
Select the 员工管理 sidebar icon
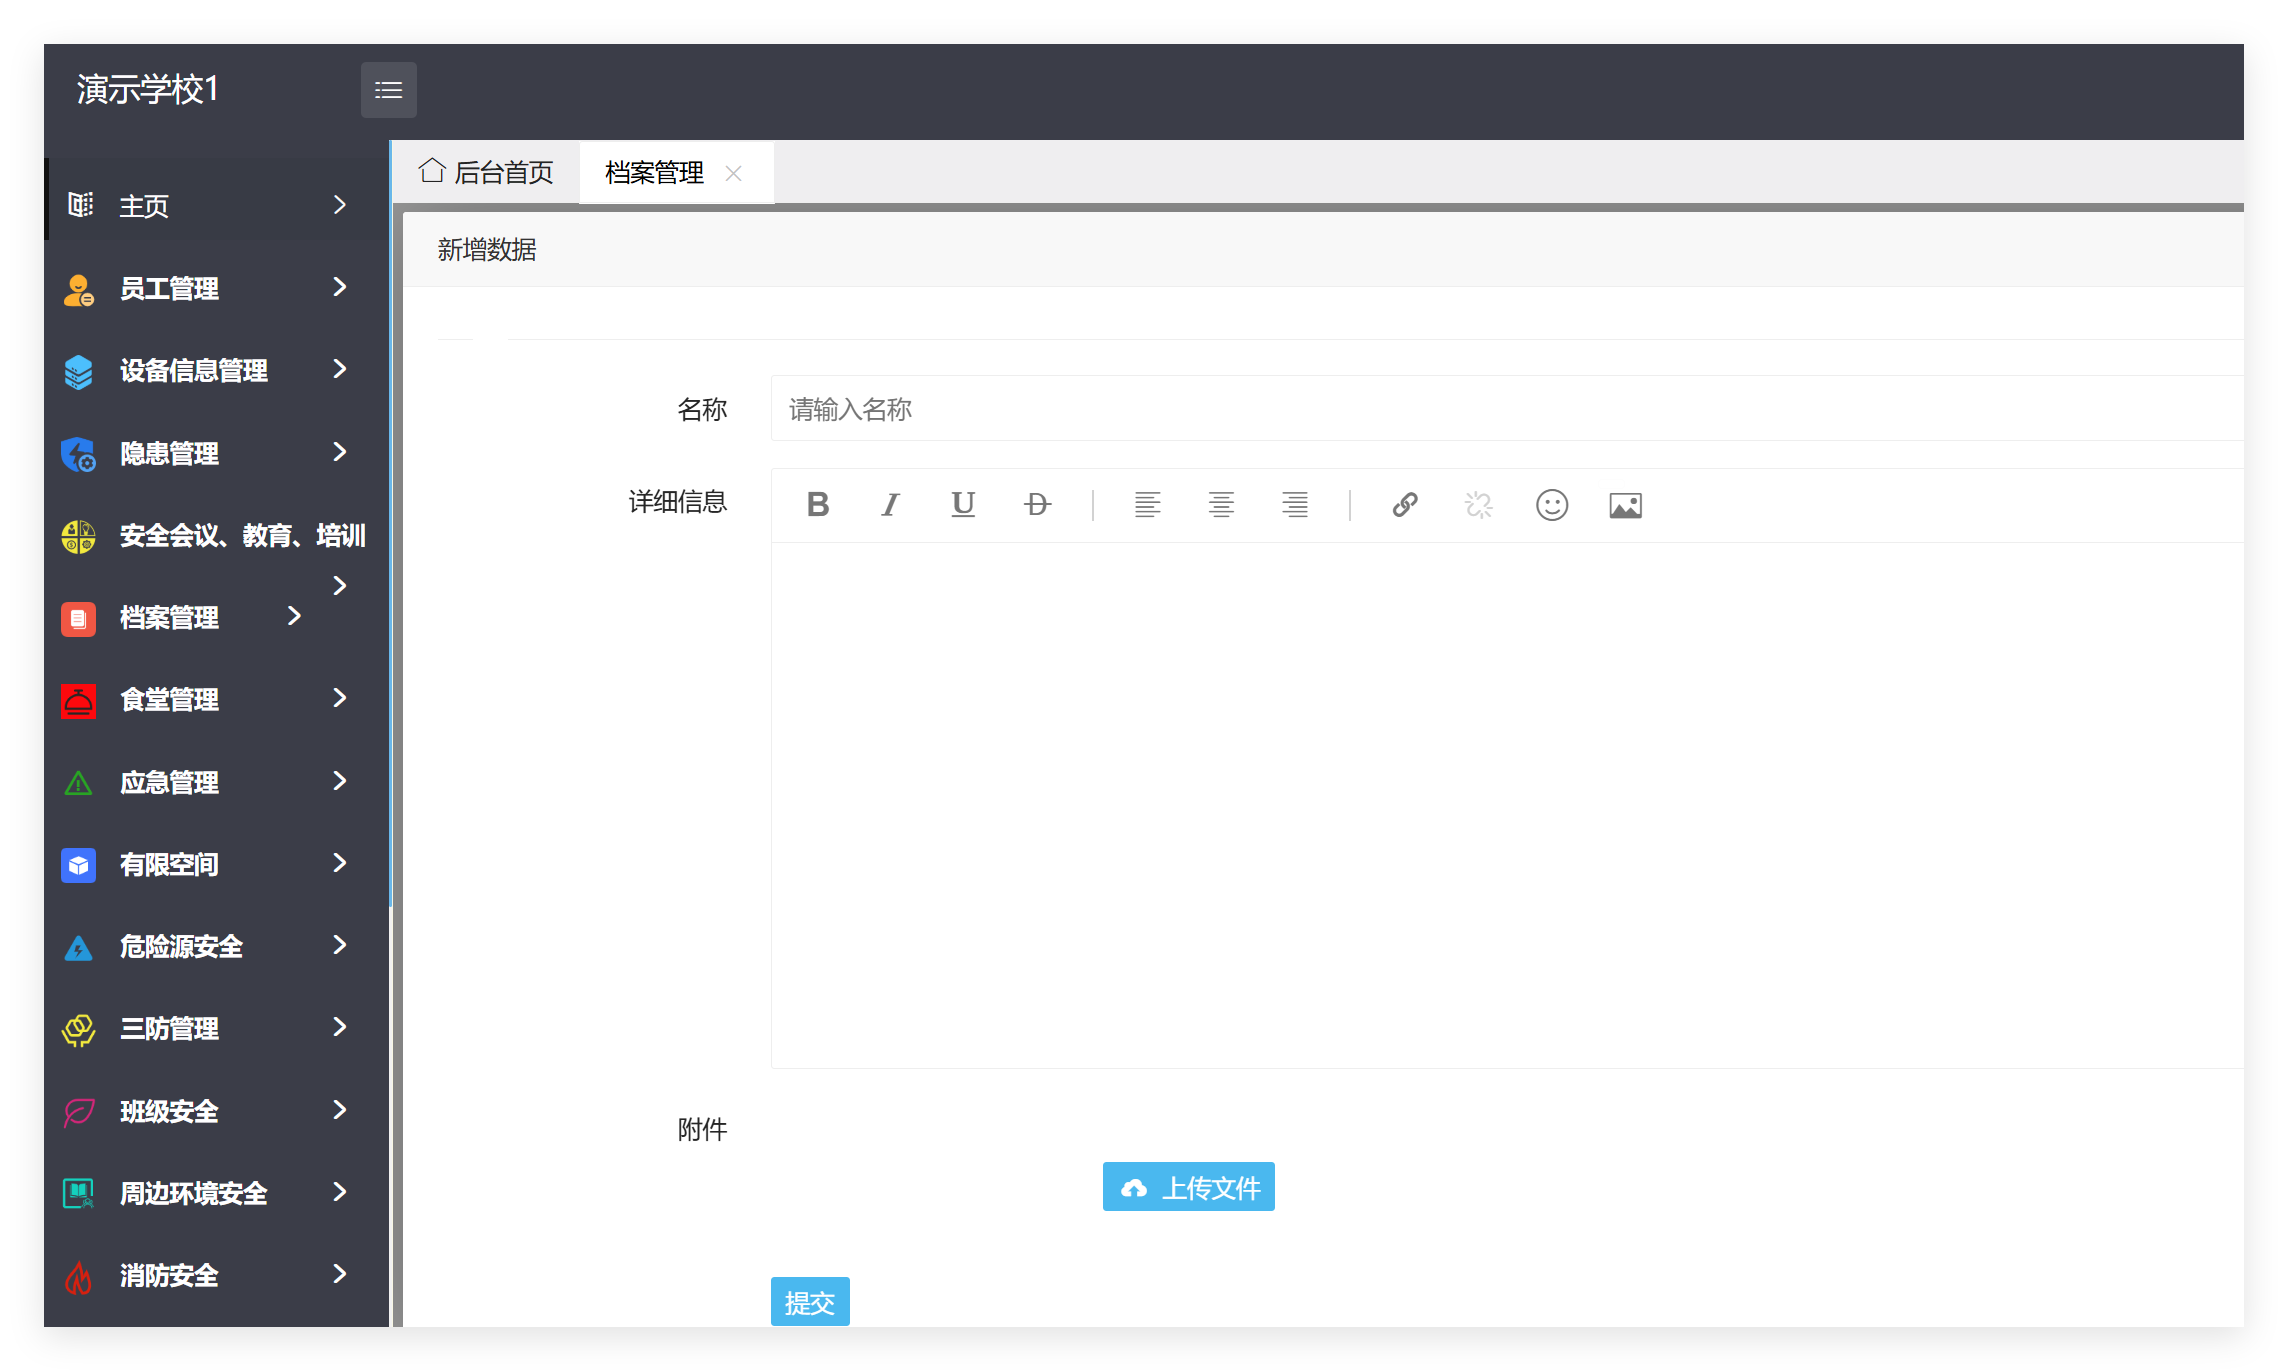click(x=78, y=289)
